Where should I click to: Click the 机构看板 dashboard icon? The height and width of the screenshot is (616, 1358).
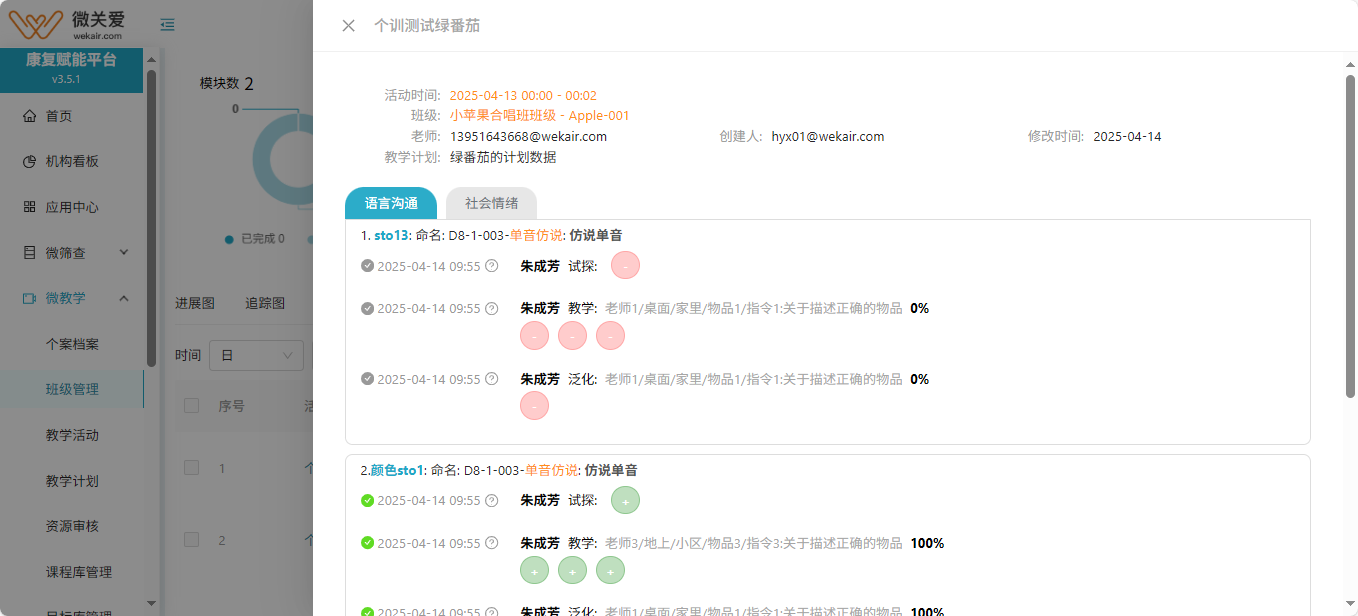pyautogui.click(x=29, y=162)
